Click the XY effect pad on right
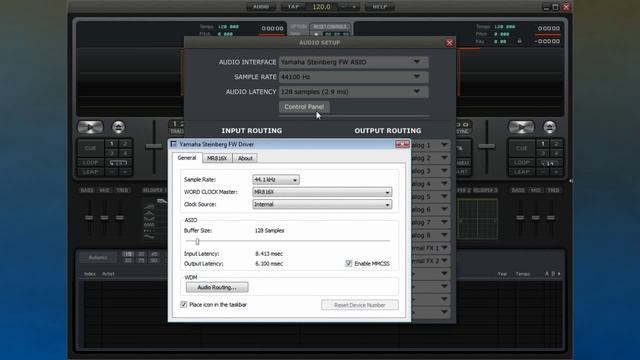Image resolution: width=640 pixels, height=360 pixels. click(x=477, y=219)
